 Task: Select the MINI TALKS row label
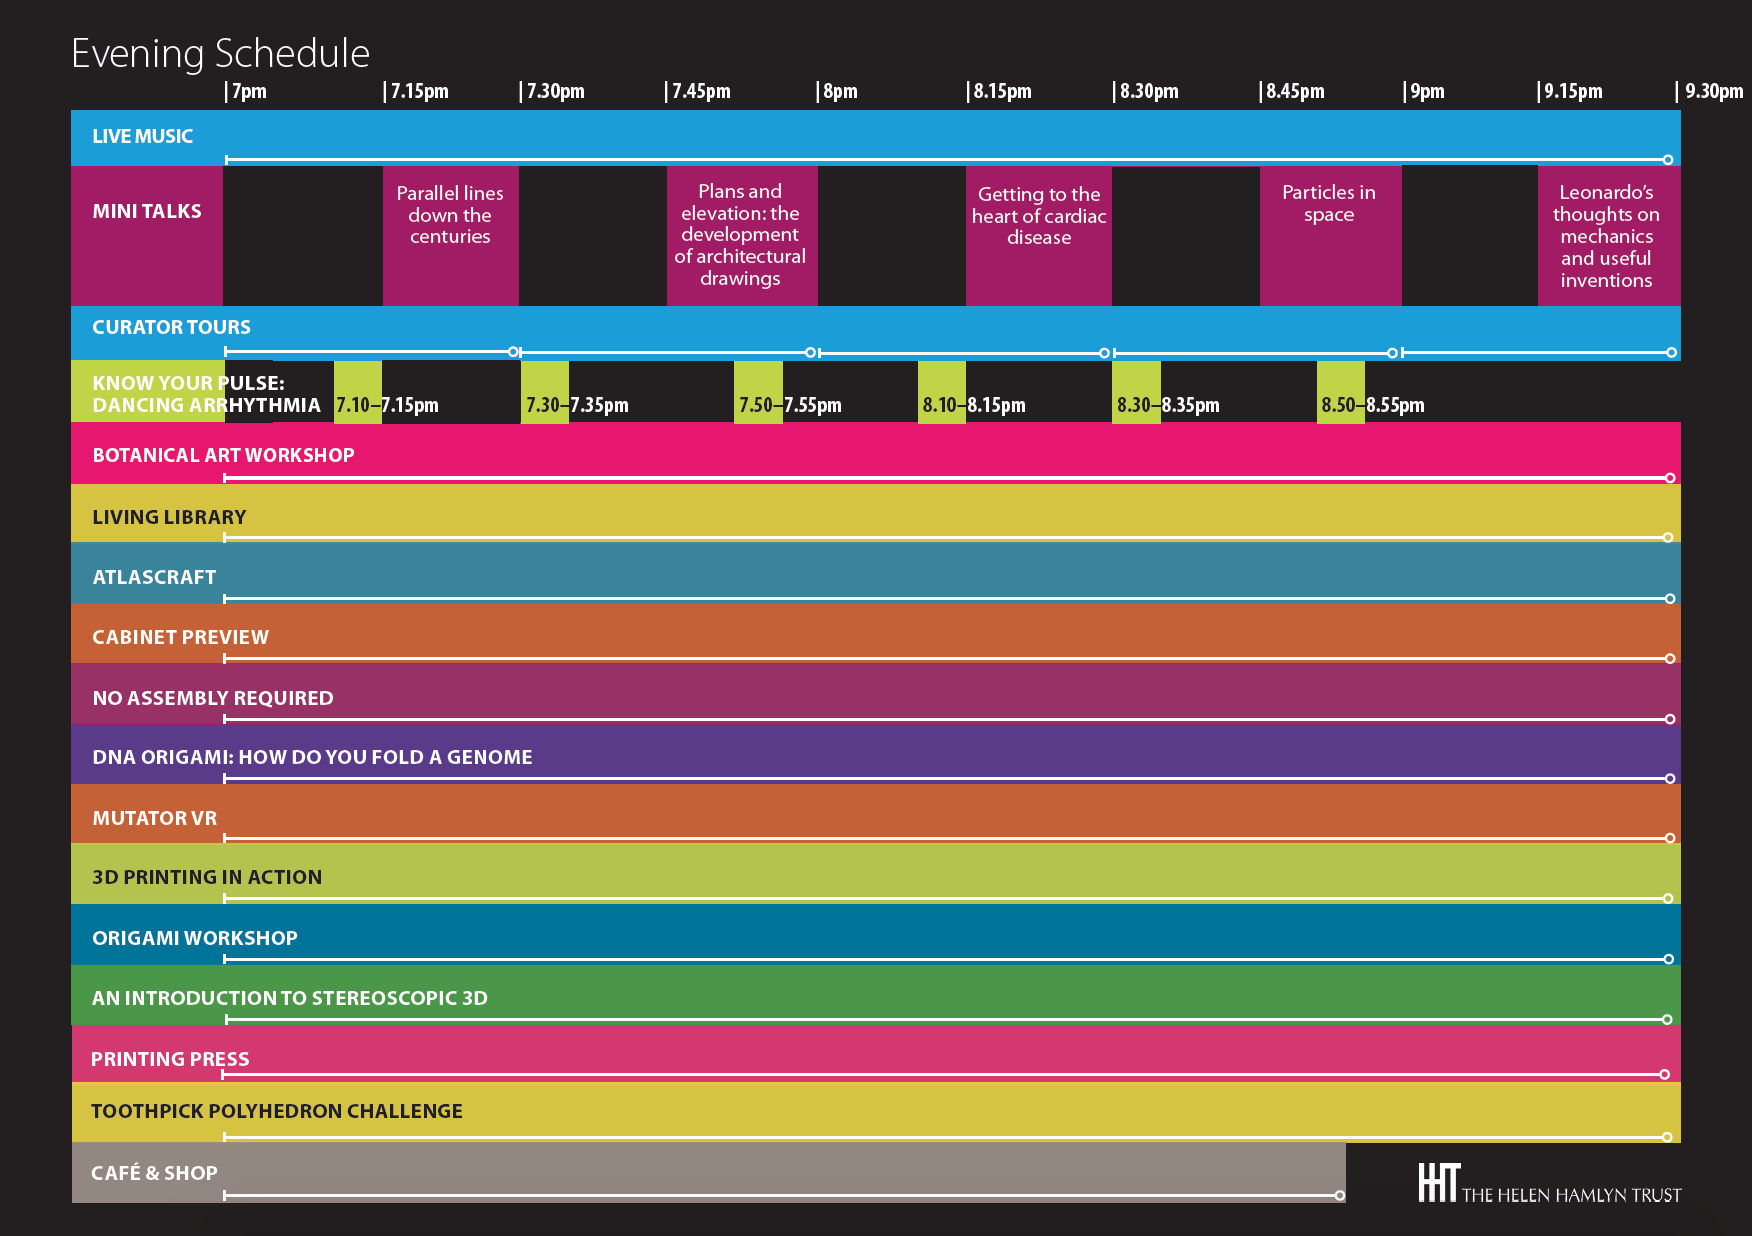point(147,211)
